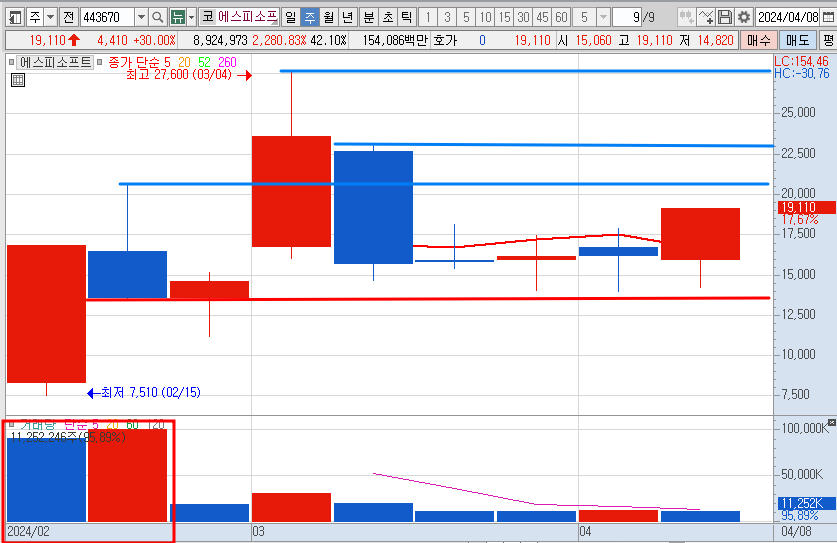Viewport: 837px width, 543px height.
Task: Select the weekly 주 period tab
Action: pos(310,18)
